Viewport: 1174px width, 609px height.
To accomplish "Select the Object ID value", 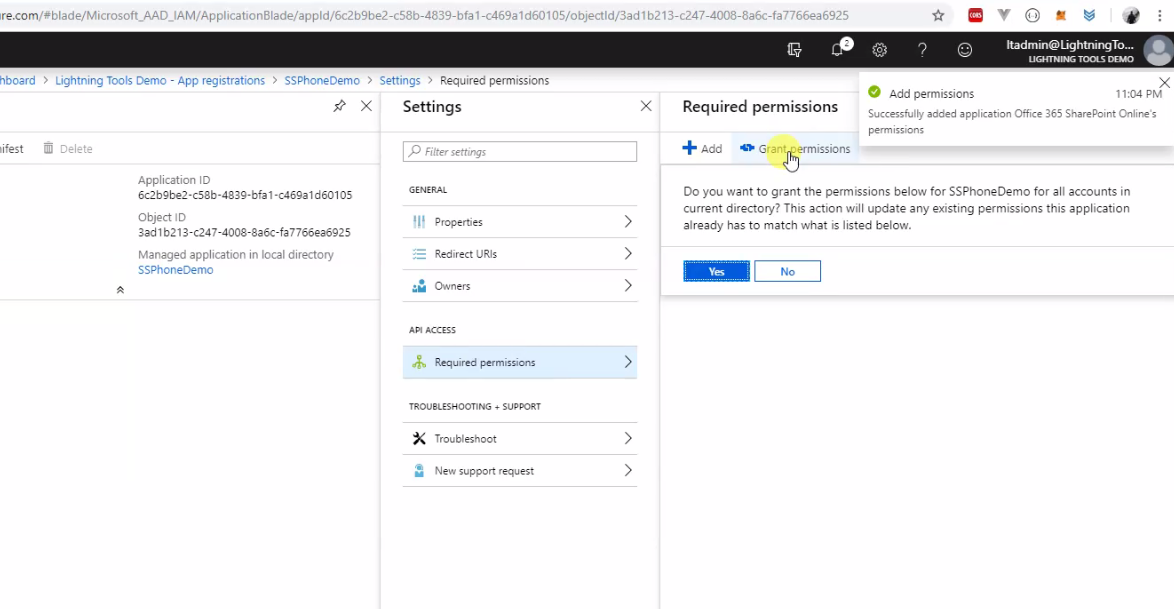I will (x=244, y=232).
